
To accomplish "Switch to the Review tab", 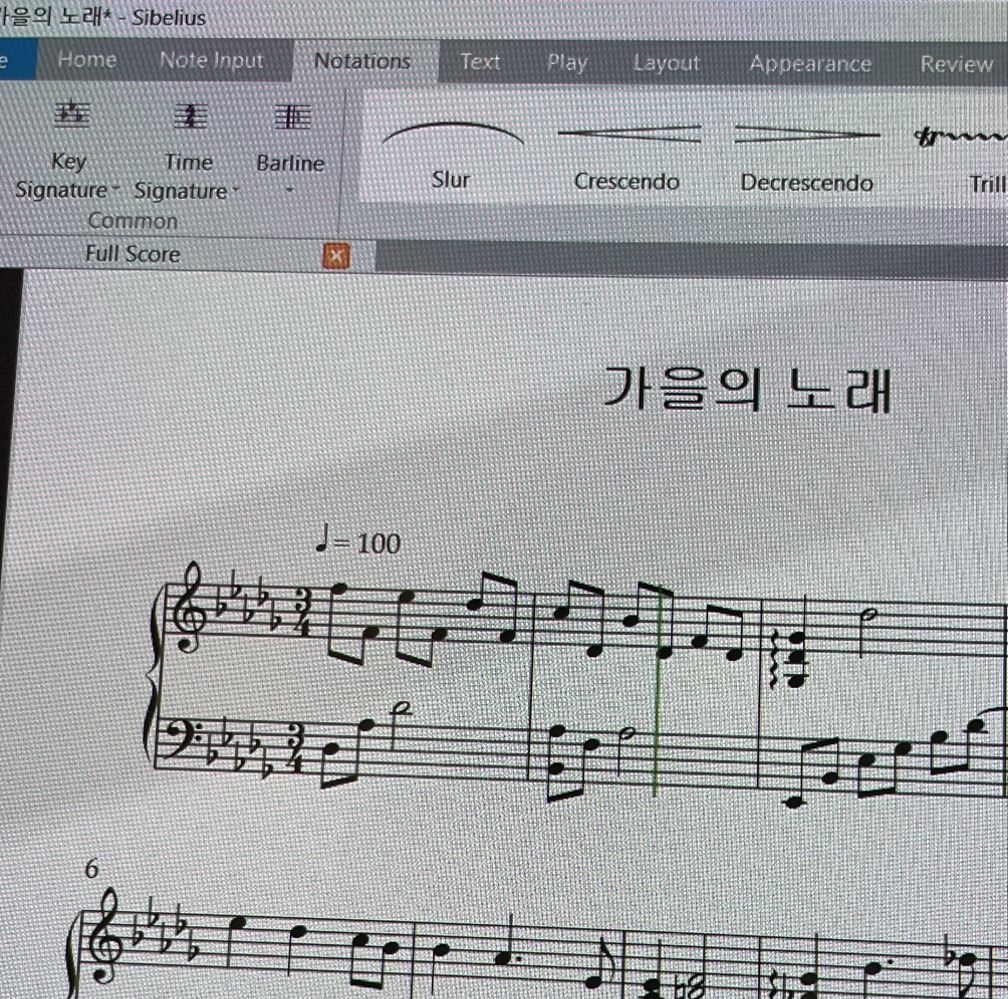I will point(957,64).
